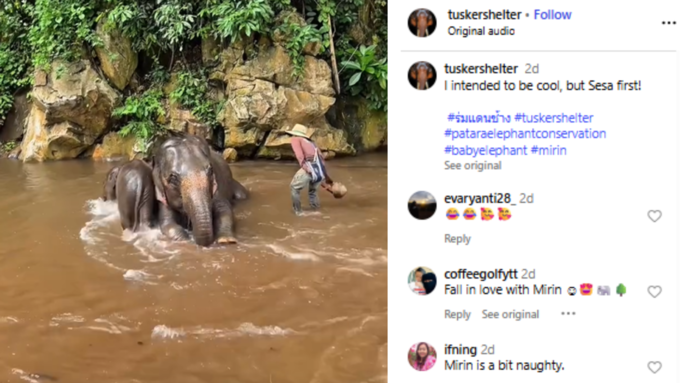Open tuskershelter avatar beside the caption

coord(422,75)
